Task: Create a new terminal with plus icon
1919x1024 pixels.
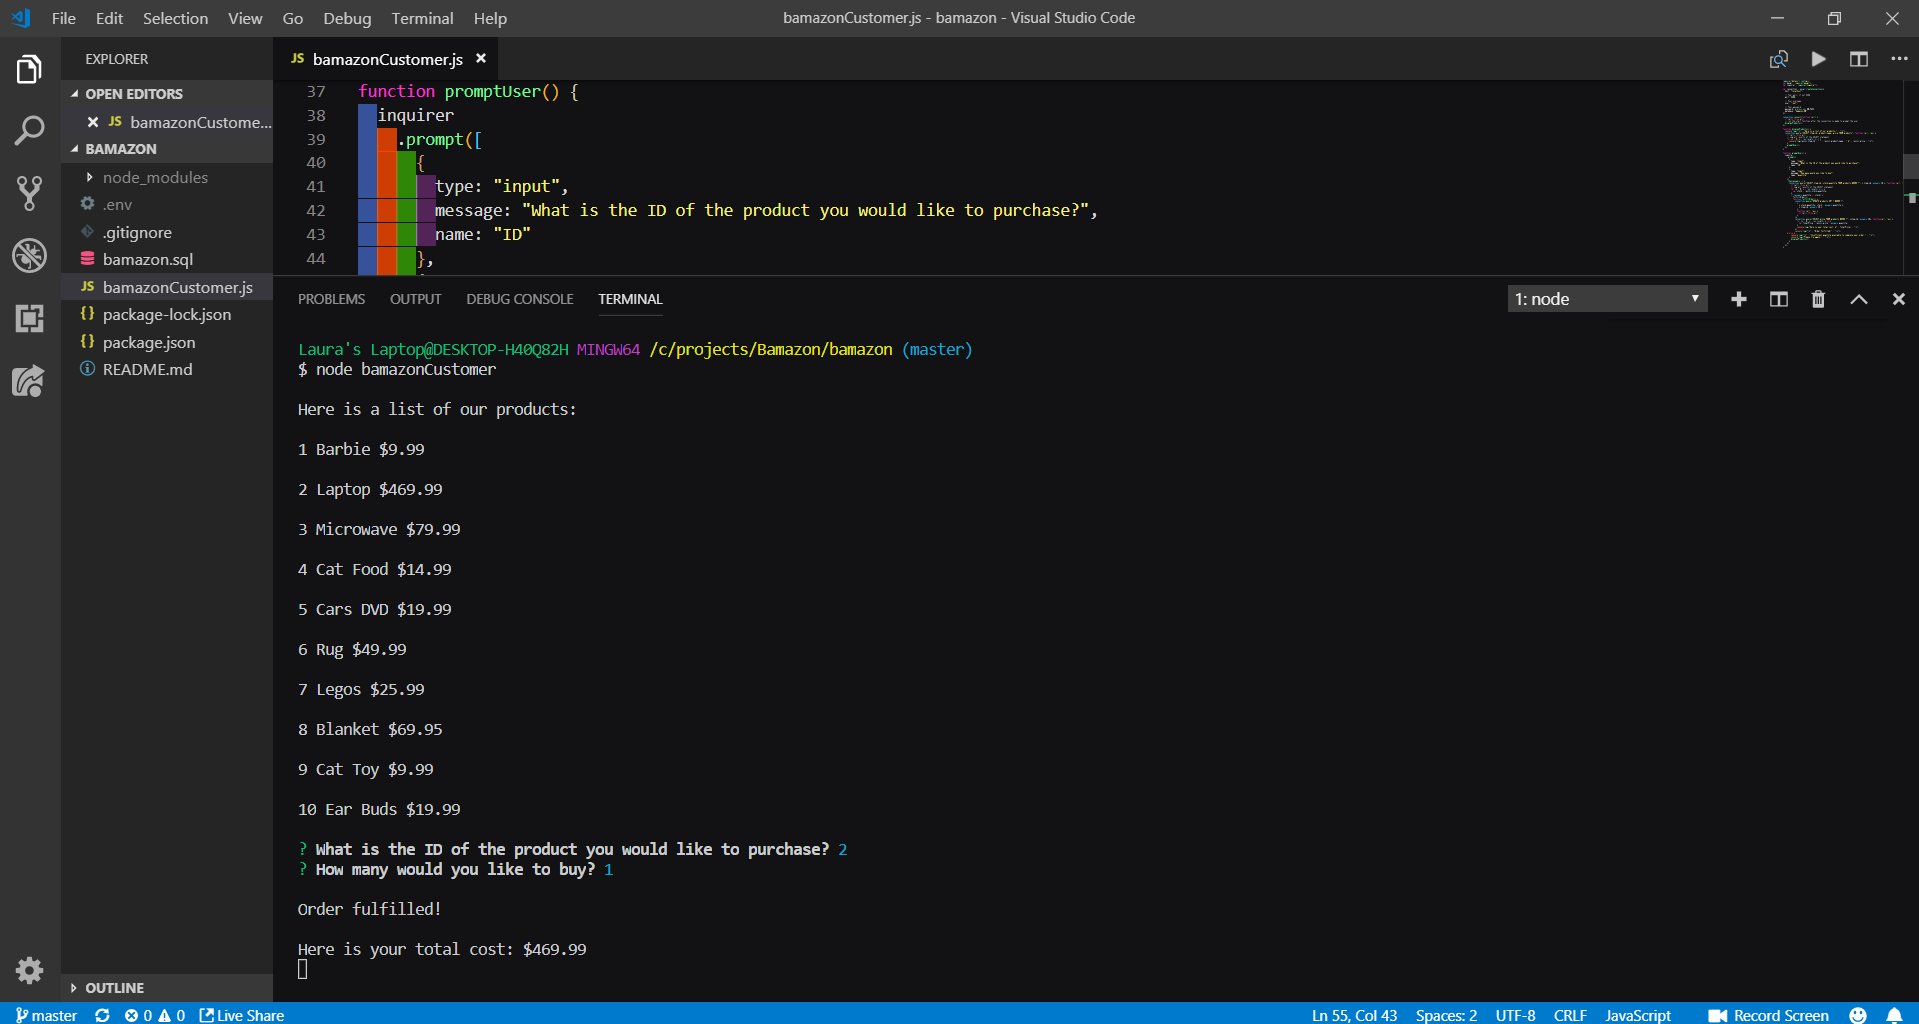Action: 1738,299
